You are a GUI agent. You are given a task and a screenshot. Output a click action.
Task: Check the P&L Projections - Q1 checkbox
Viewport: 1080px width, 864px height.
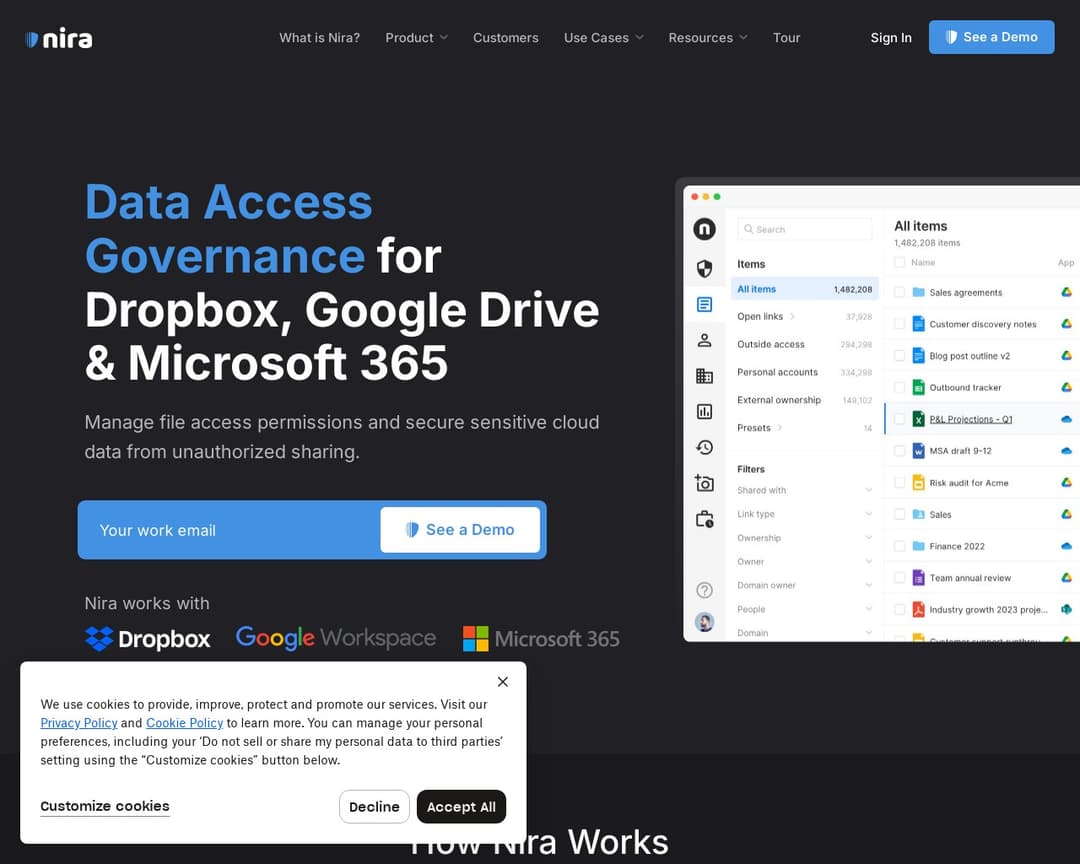899,419
